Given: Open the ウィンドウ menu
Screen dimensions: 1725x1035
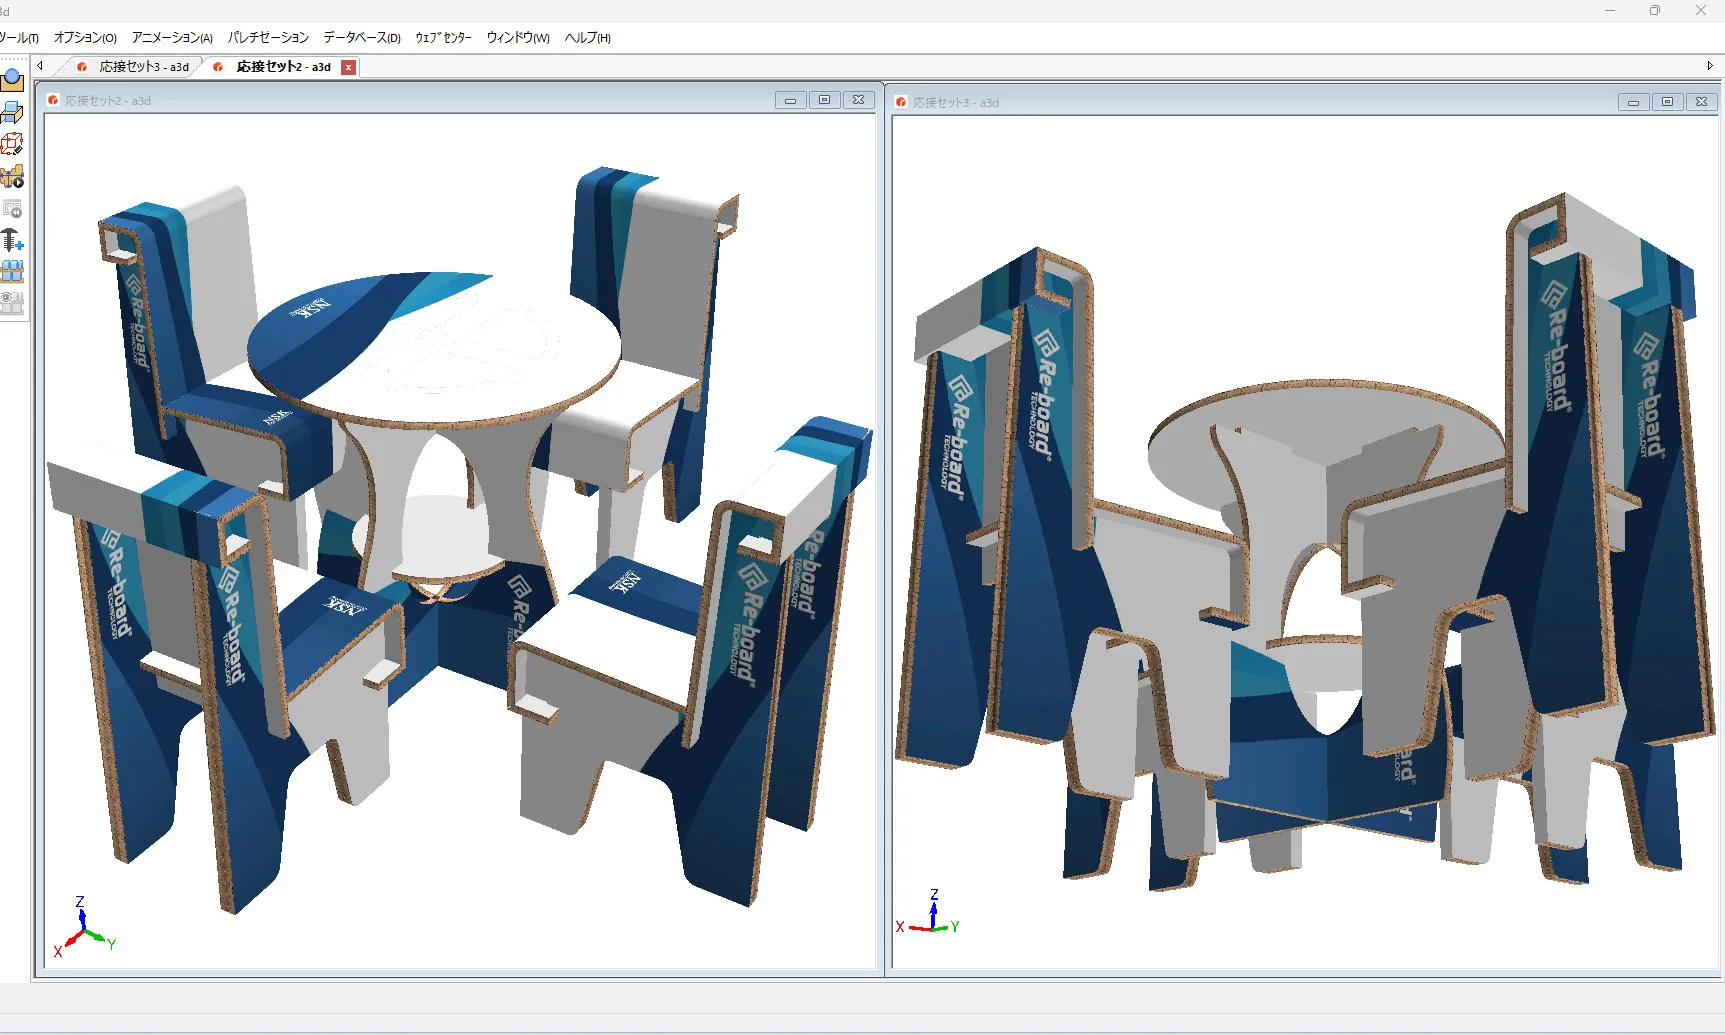Looking at the screenshot, I should pos(516,38).
